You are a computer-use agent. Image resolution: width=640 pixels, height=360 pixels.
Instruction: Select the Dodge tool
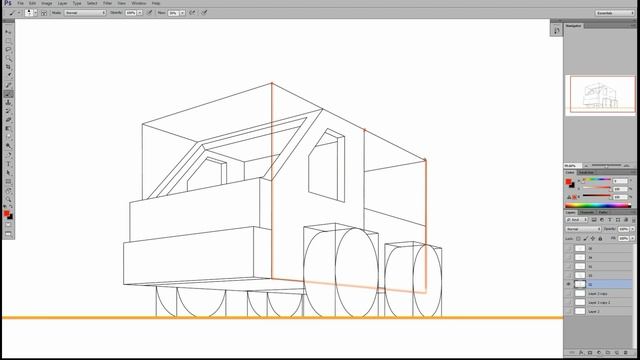point(8,146)
